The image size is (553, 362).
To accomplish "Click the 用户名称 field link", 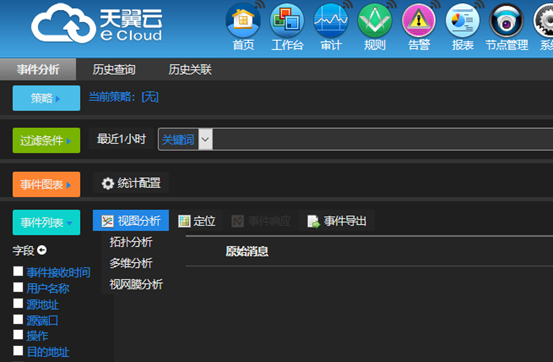I will (x=48, y=289).
